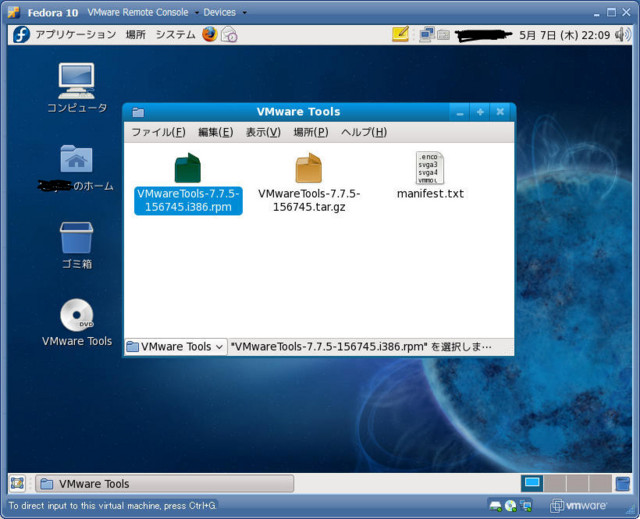Open the 表示(V) menu
This screenshot has height=519, width=640.
tap(263, 132)
